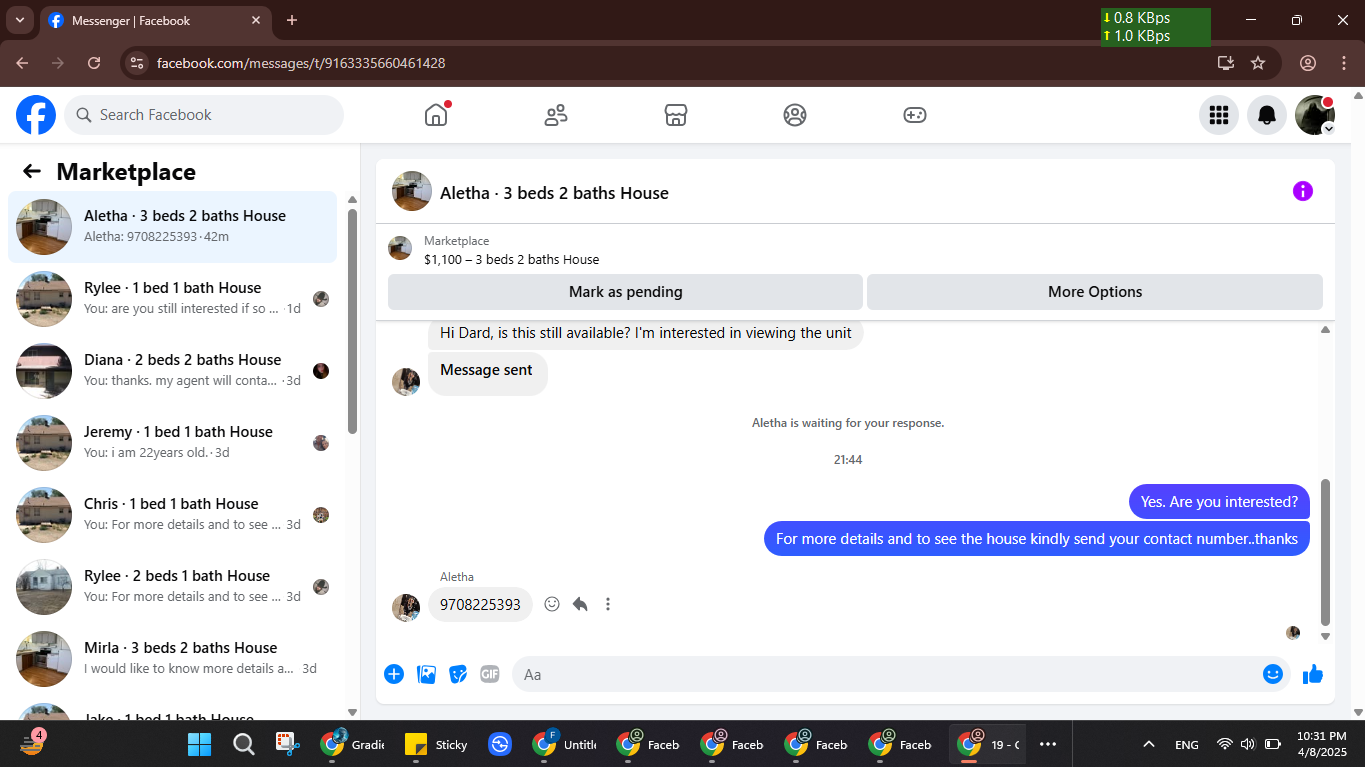Navigate back in the browser
Viewport: 1365px width, 767px height.
point(22,63)
